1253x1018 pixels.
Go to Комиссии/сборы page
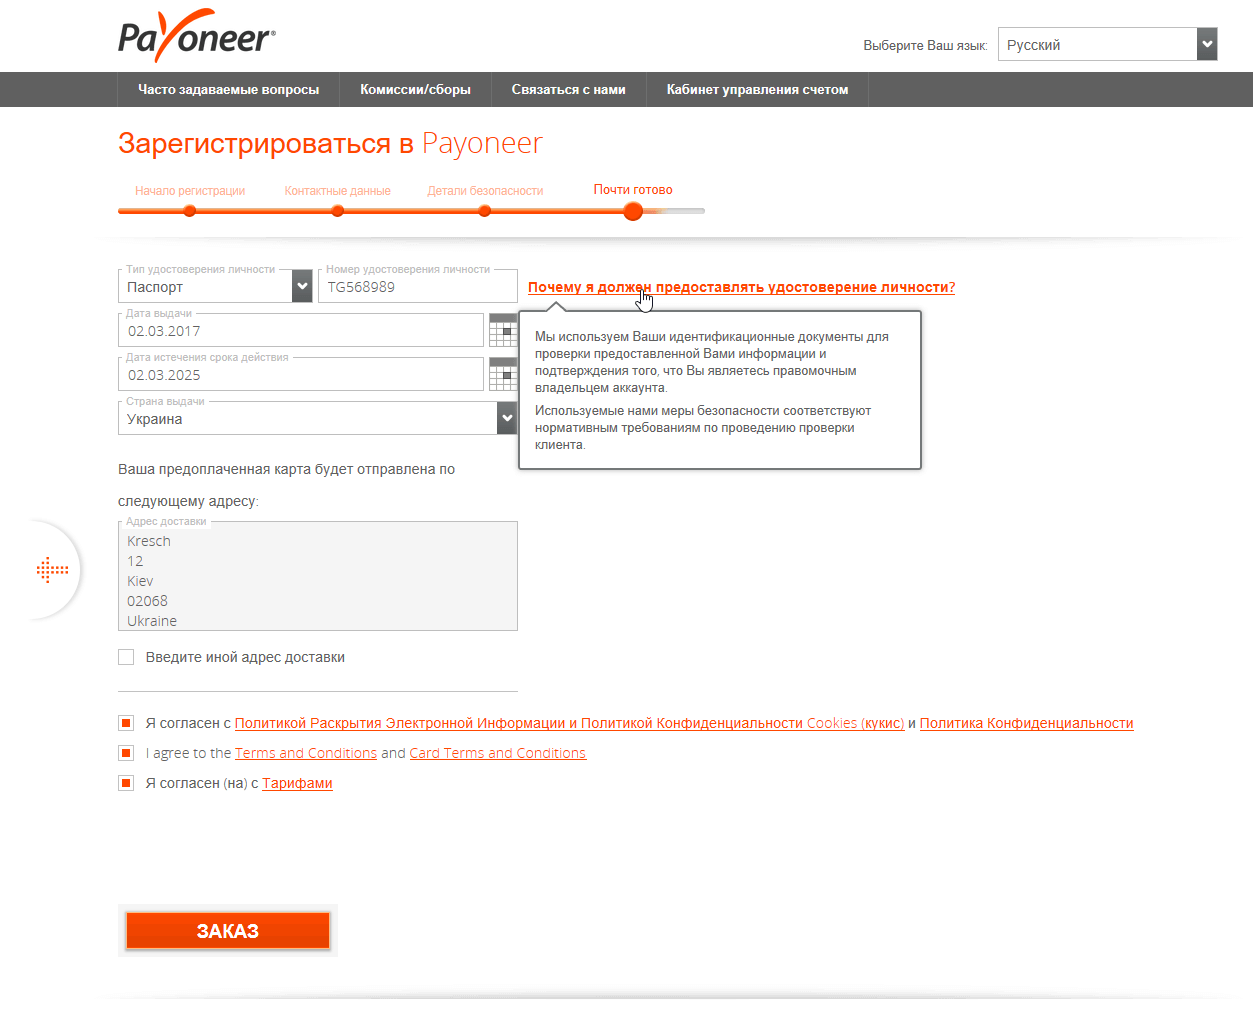pos(415,89)
